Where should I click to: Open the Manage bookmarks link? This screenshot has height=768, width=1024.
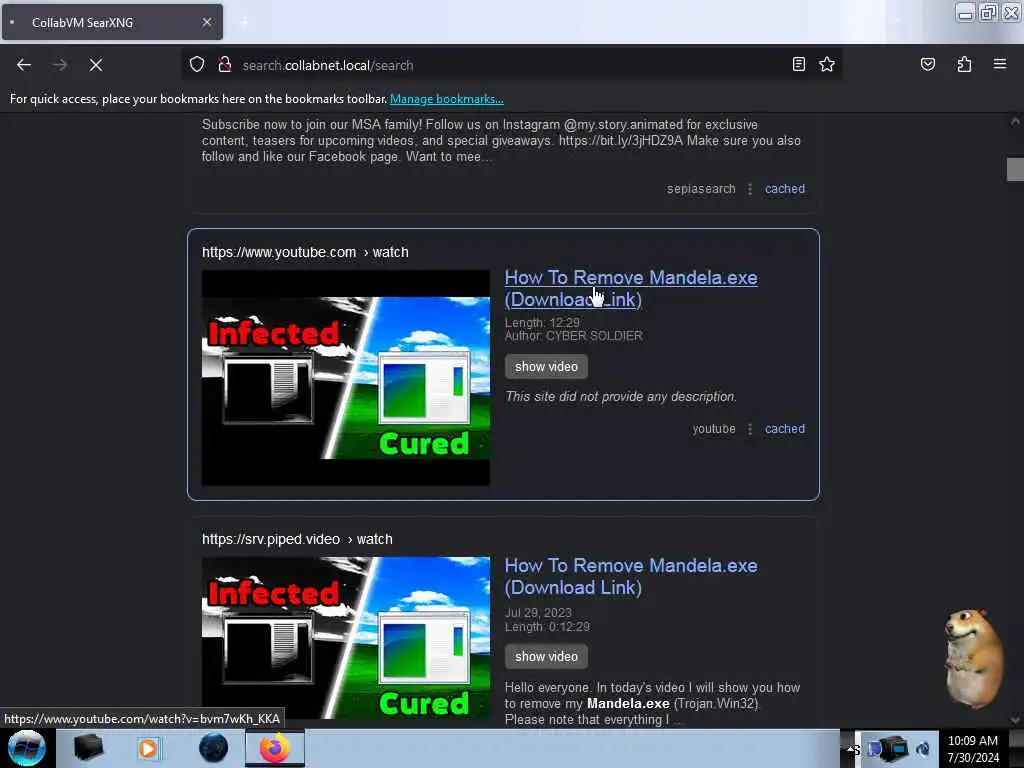pos(447,99)
